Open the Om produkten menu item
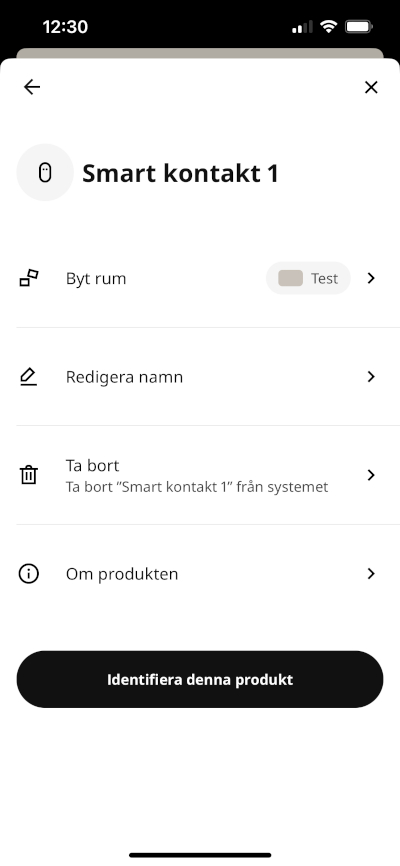This screenshot has height=866, width=400. point(200,574)
